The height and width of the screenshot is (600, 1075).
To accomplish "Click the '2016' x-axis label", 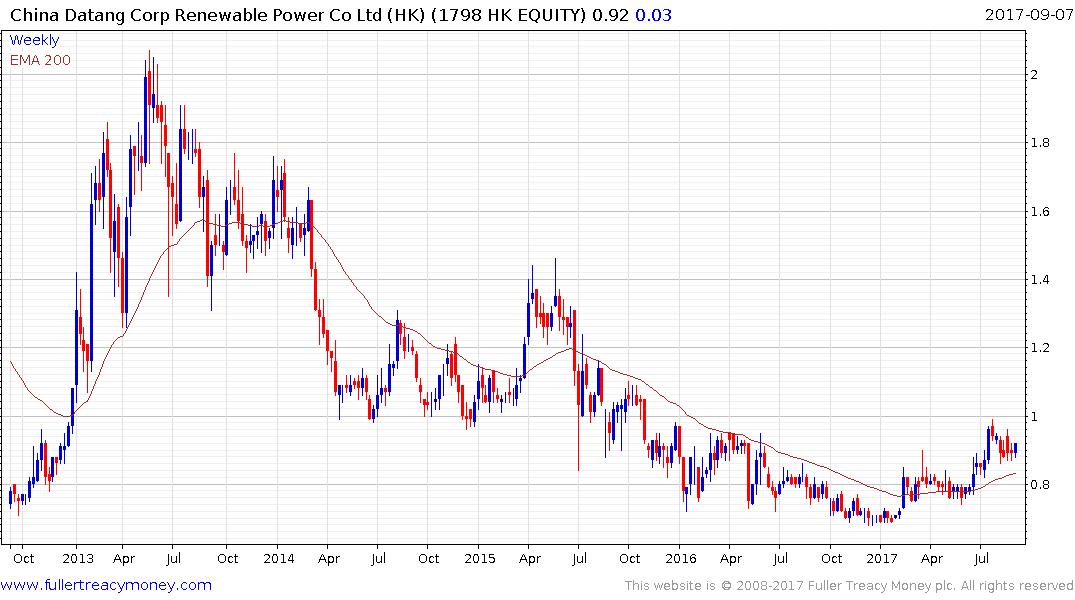I will click(x=680, y=559).
